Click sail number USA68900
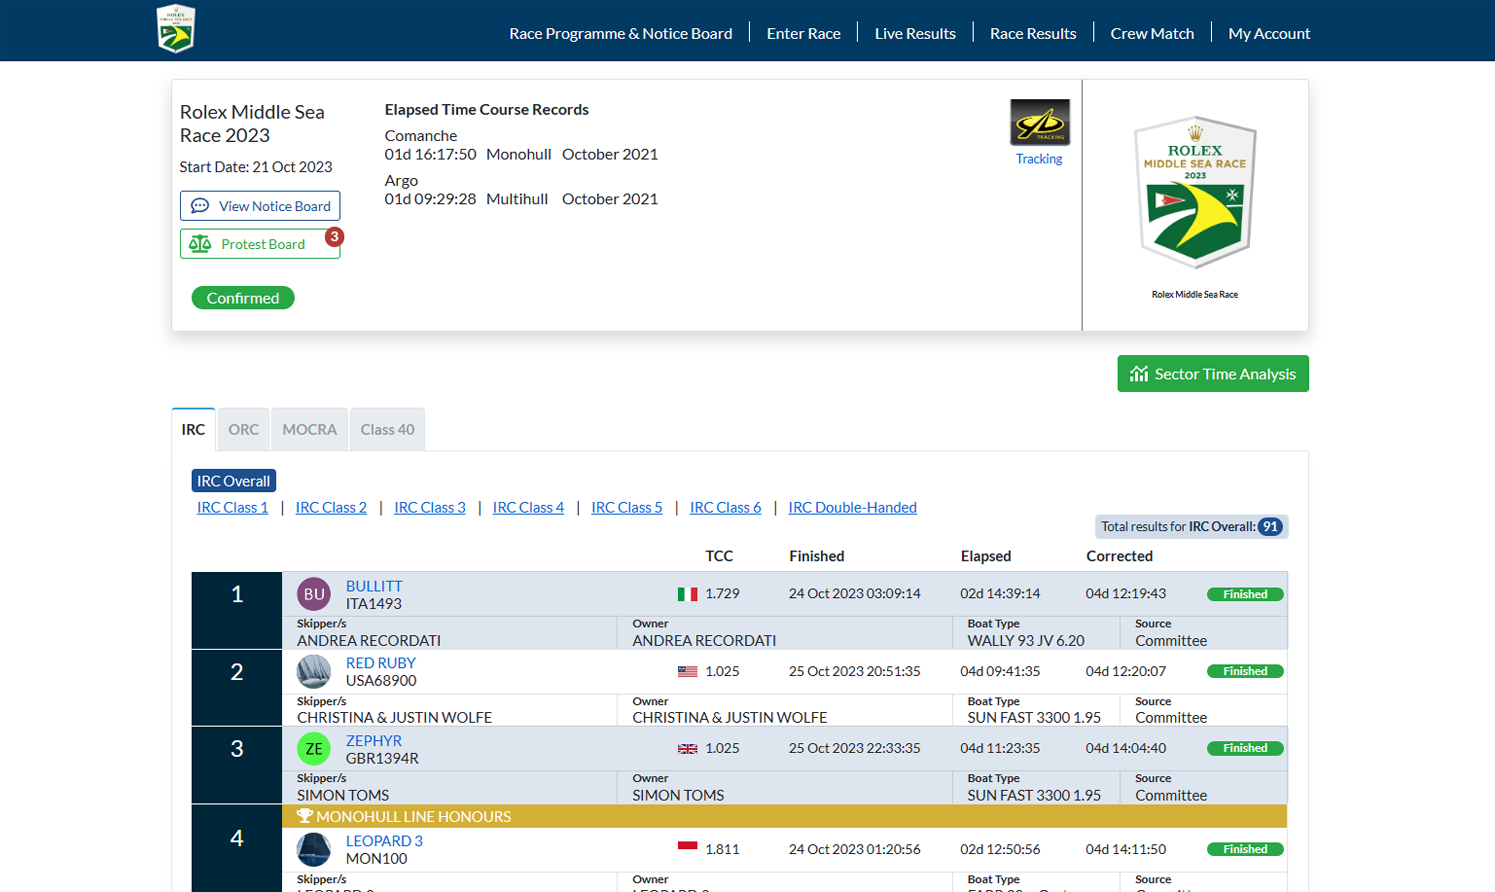Screen dimensions: 1495x892 click(381, 681)
